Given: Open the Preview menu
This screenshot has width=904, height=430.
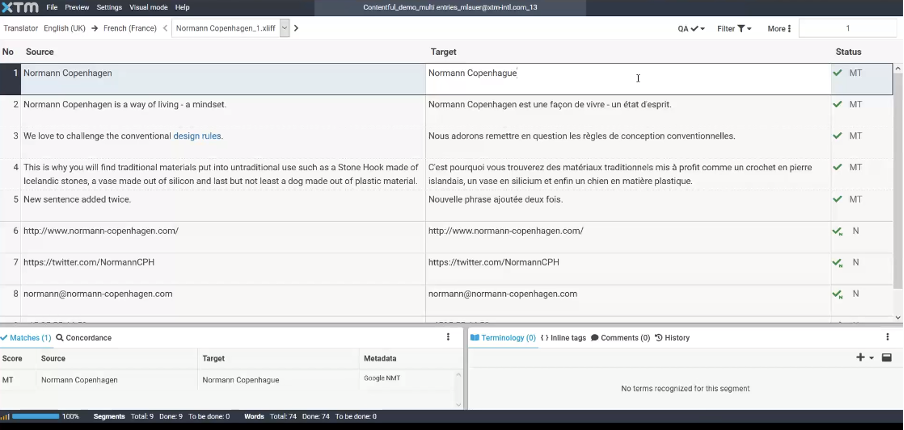Looking at the screenshot, I should tap(77, 7).
